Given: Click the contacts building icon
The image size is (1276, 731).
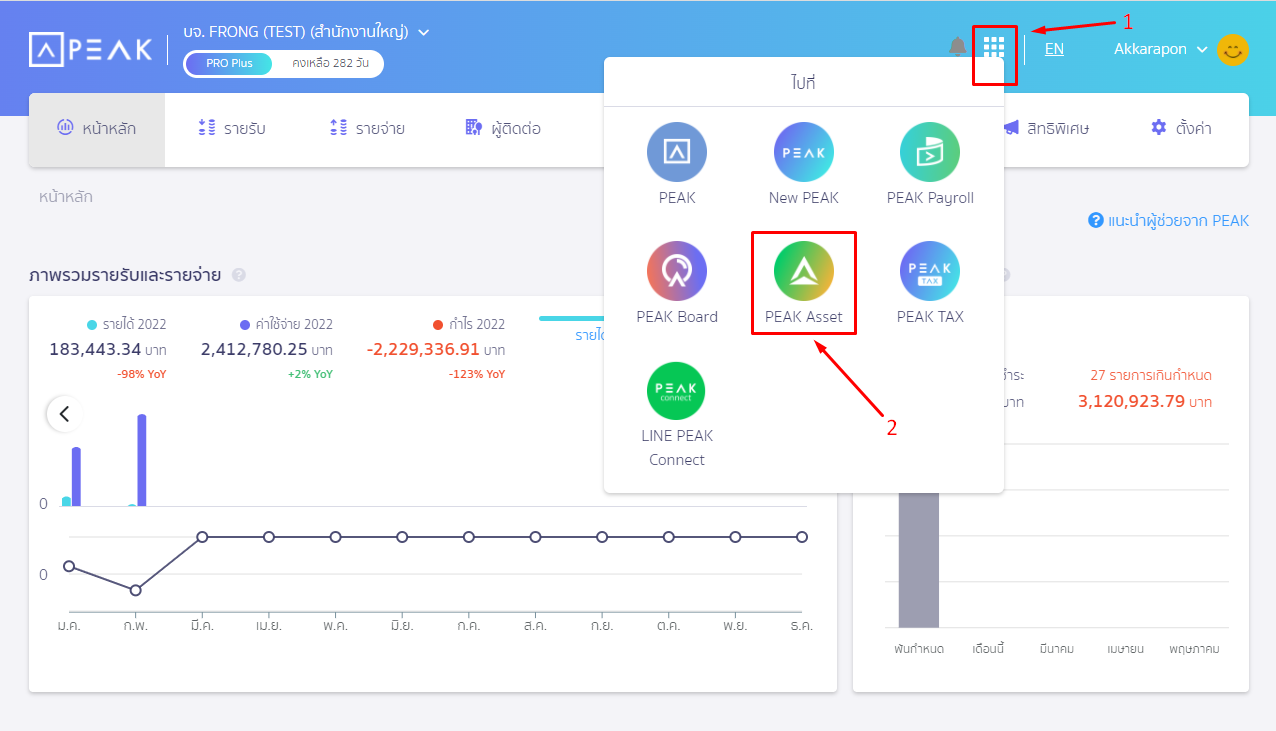Looking at the screenshot, I should click(x=474, y=127).
